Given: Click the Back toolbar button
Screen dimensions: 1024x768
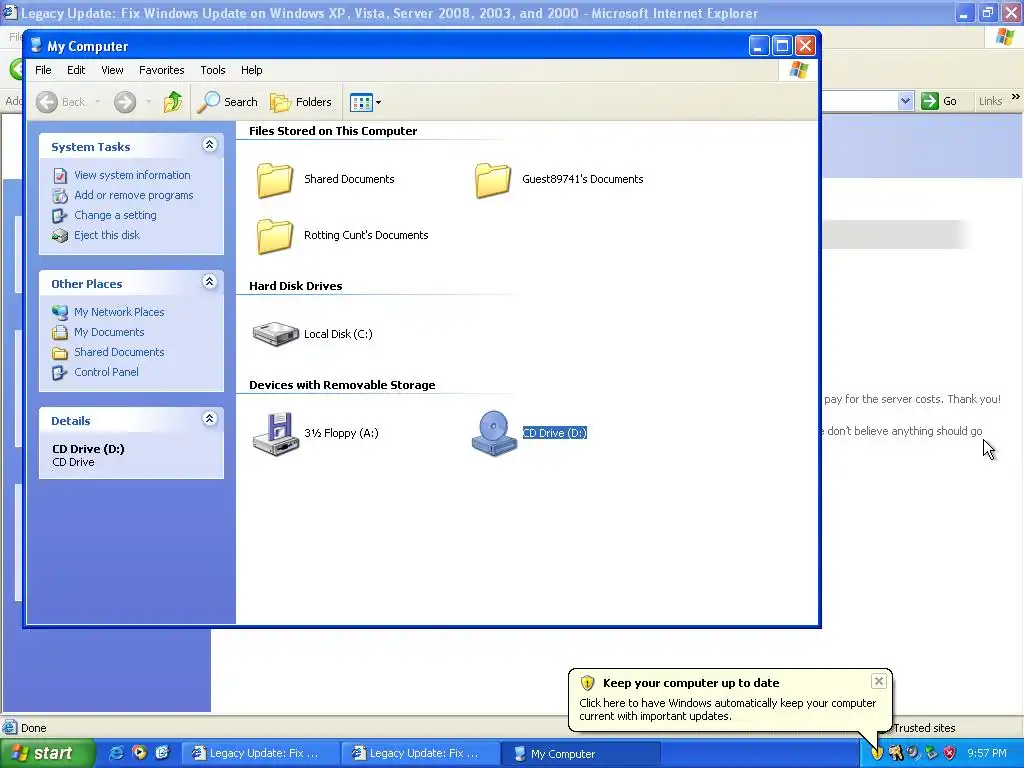Looking at the screenshot, I should click(x=60, y=102).
